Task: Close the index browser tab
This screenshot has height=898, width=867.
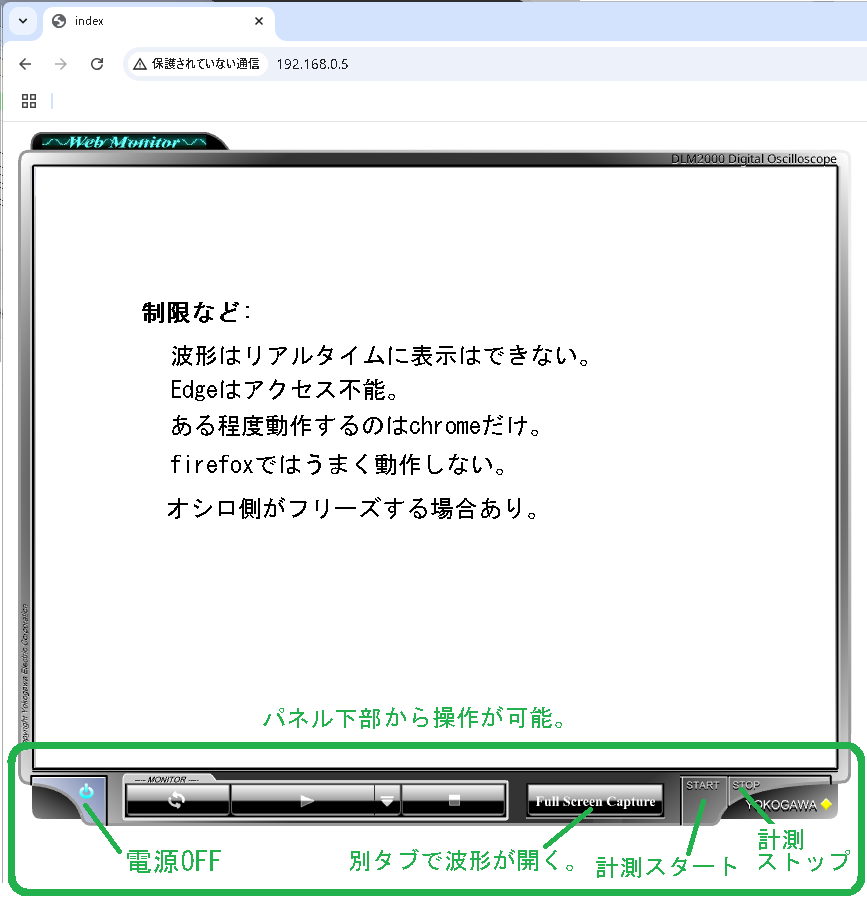Action: pyautogui.click(x=259, y=21)
